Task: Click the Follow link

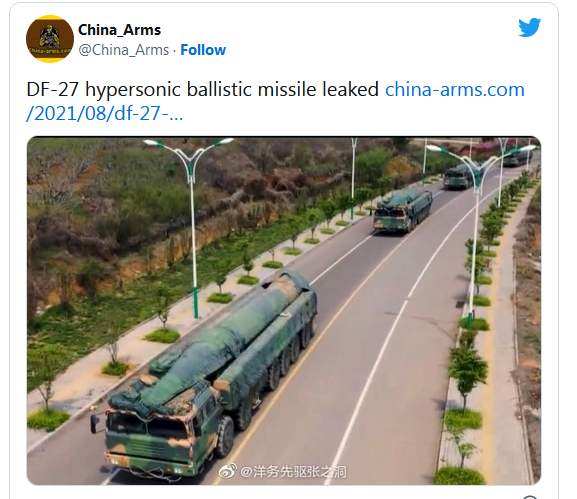Action: (203, 50)
